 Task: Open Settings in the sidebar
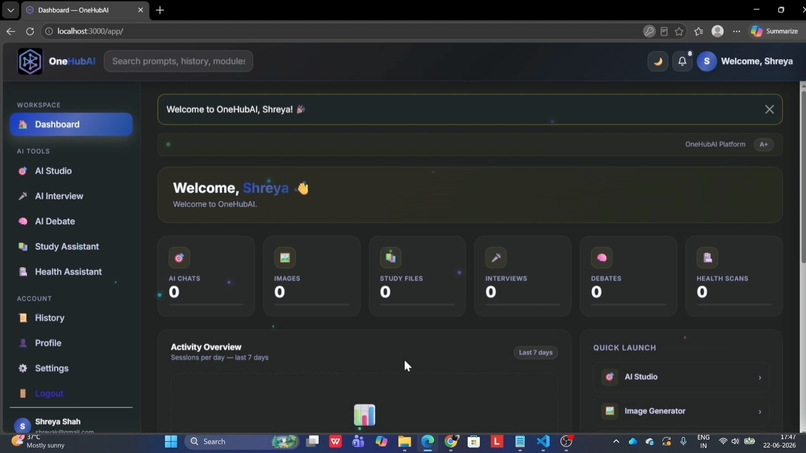click(x=71, y=368)
